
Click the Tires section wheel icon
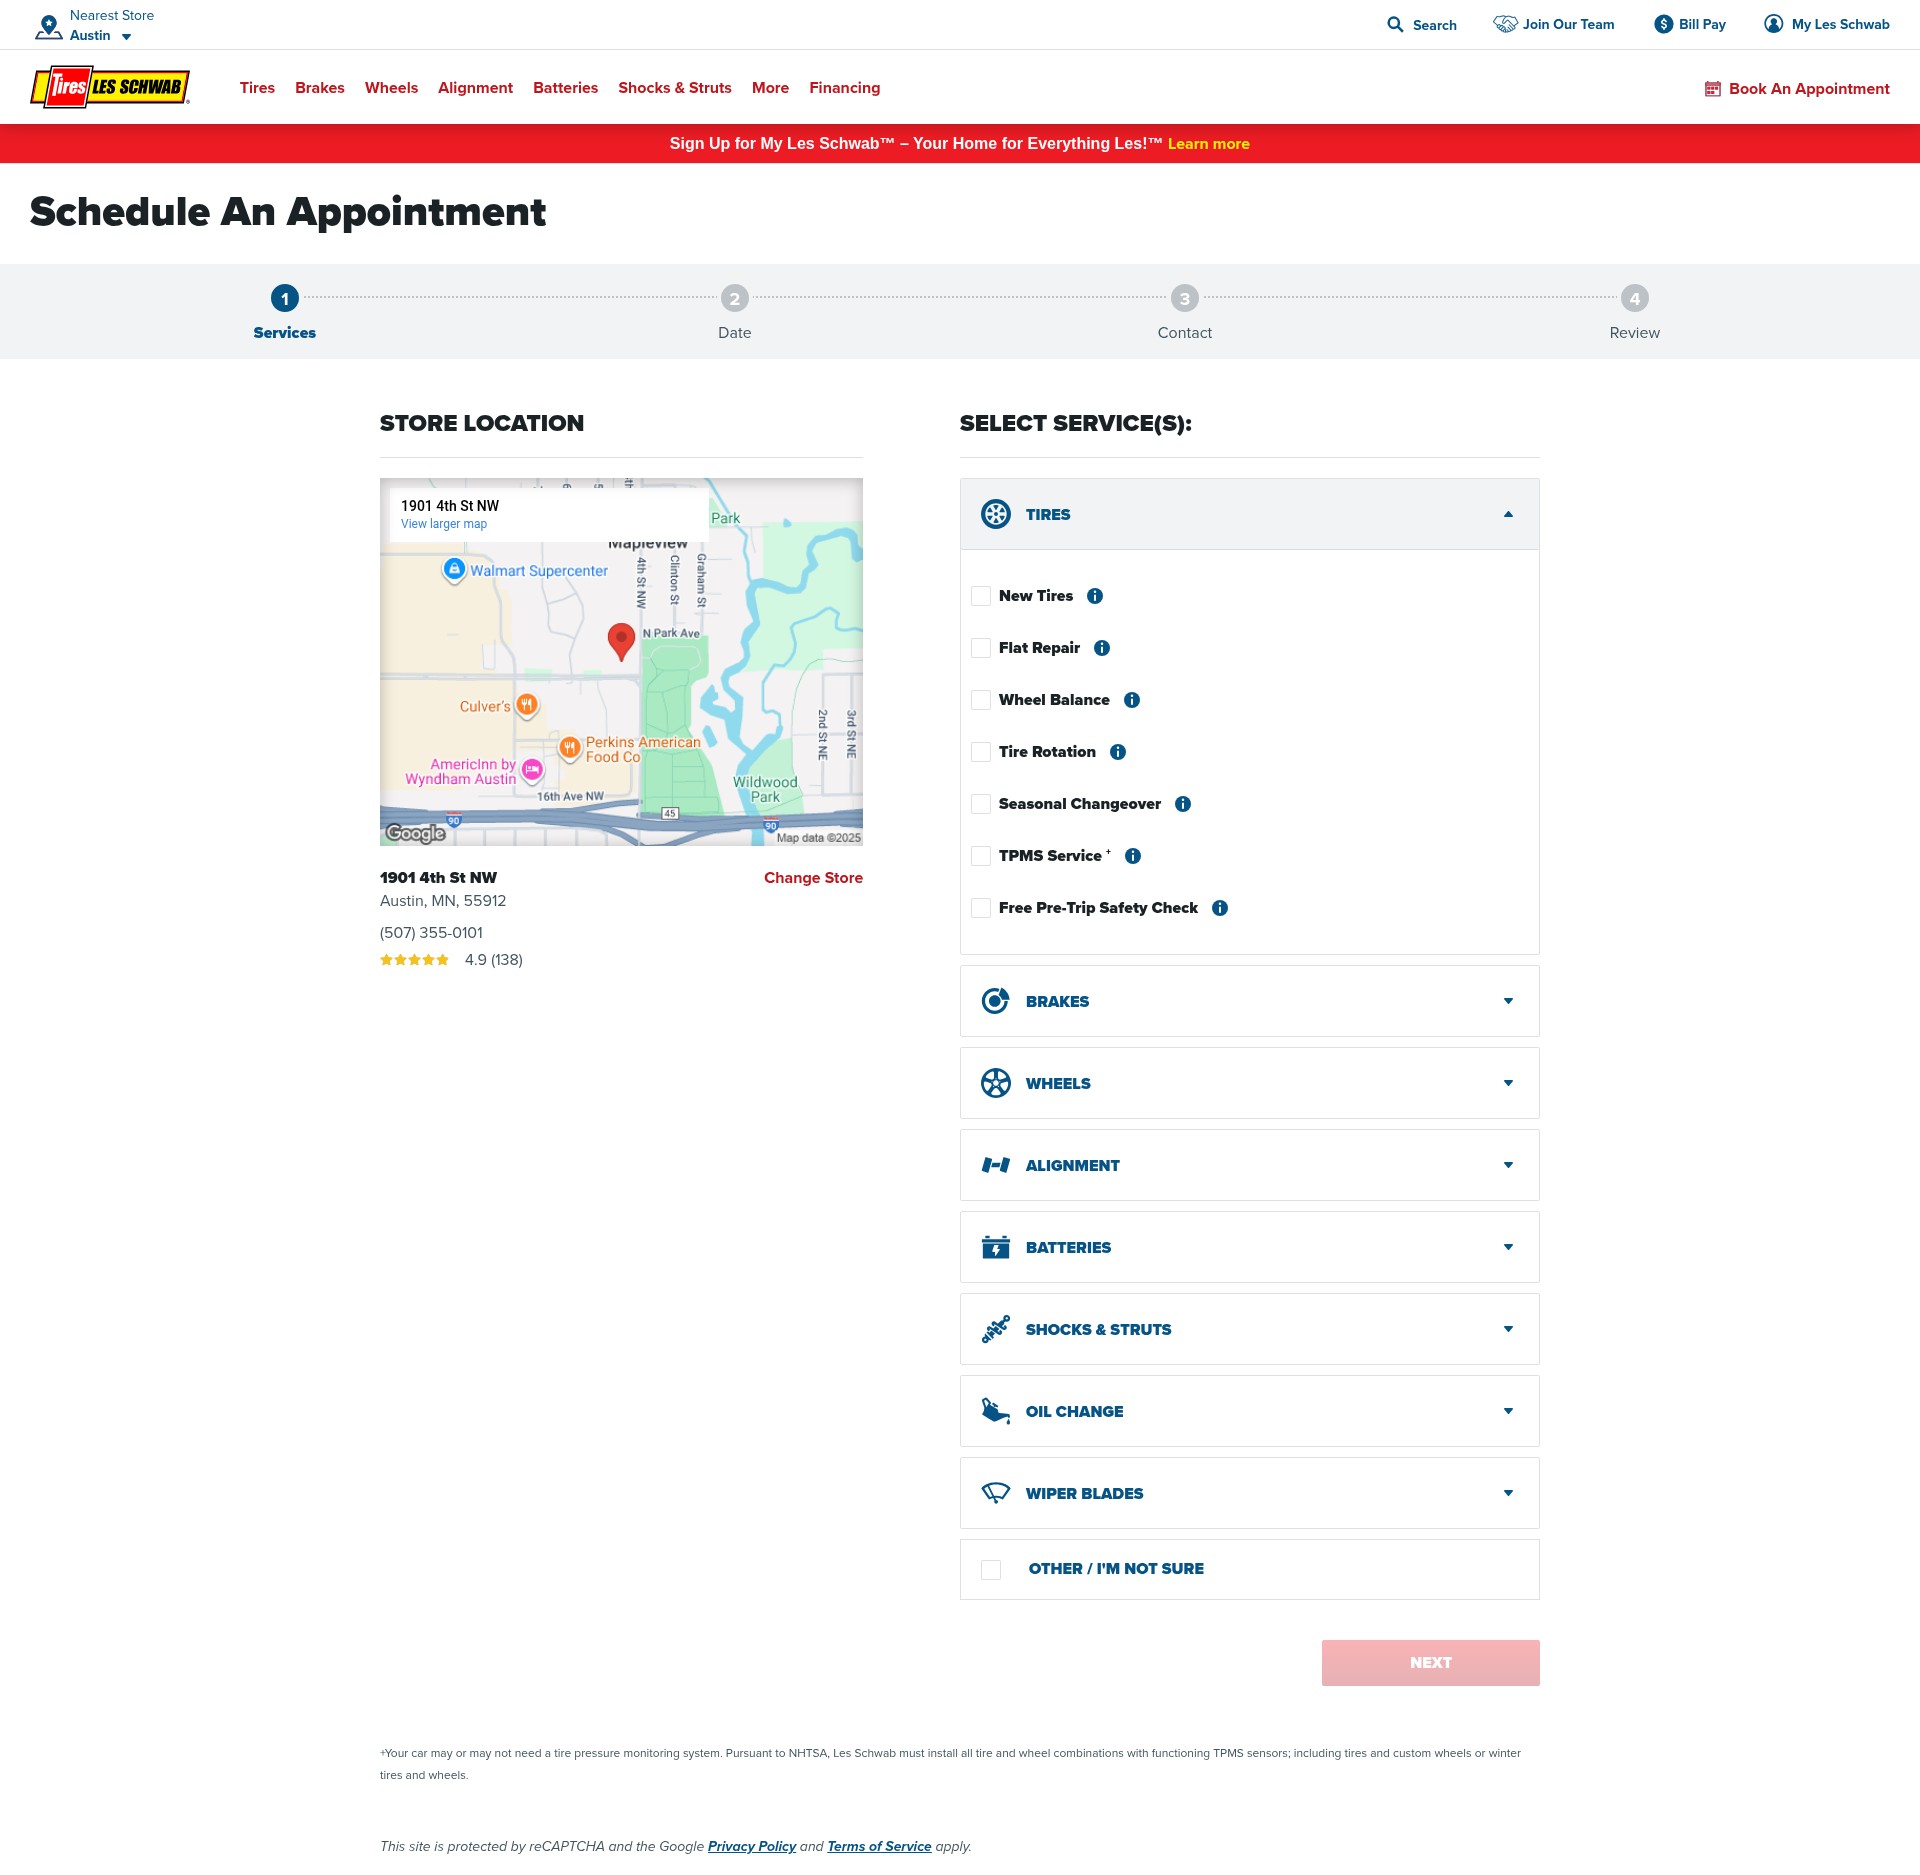click(x=995, y=514)
